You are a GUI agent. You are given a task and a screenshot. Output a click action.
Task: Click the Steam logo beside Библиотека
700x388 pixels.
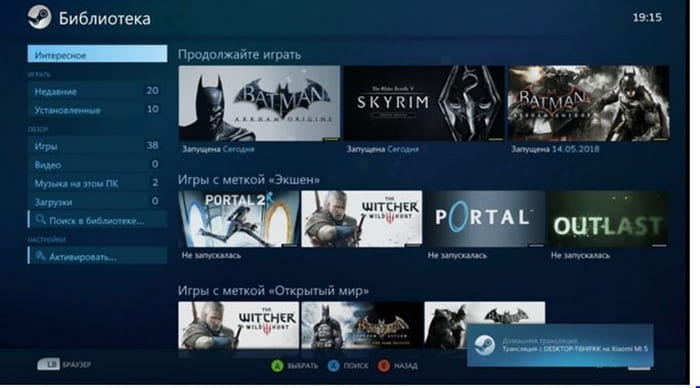39,17
